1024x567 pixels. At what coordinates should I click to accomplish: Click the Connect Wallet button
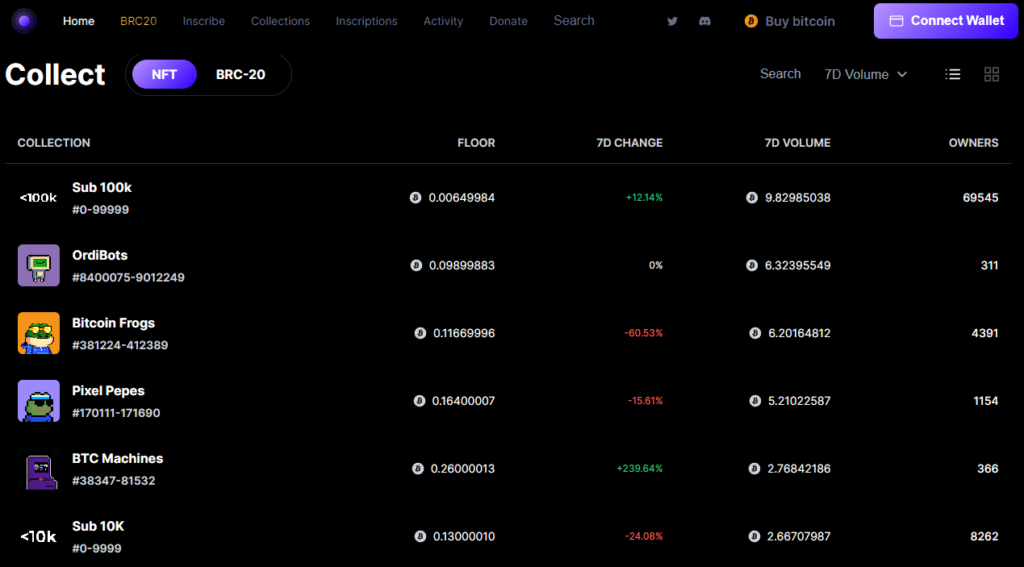pyautogui.click(x=946, y=21)
